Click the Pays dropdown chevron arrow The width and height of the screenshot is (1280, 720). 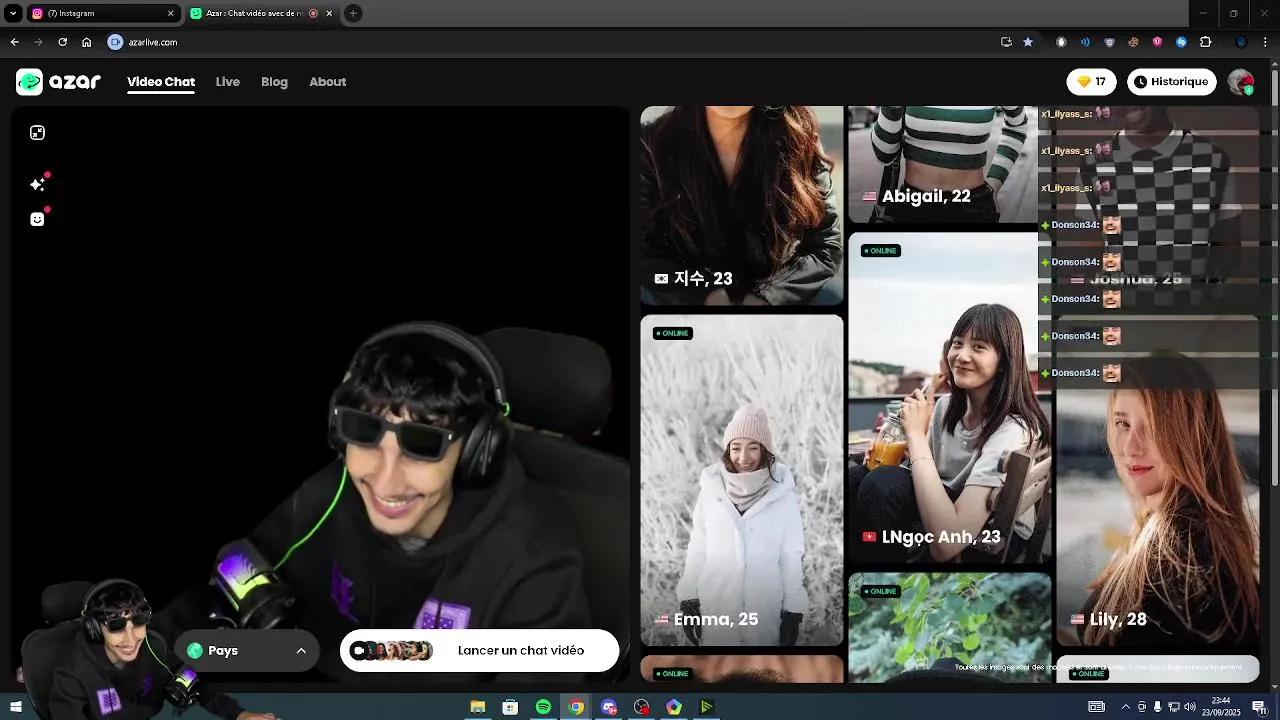301,651
